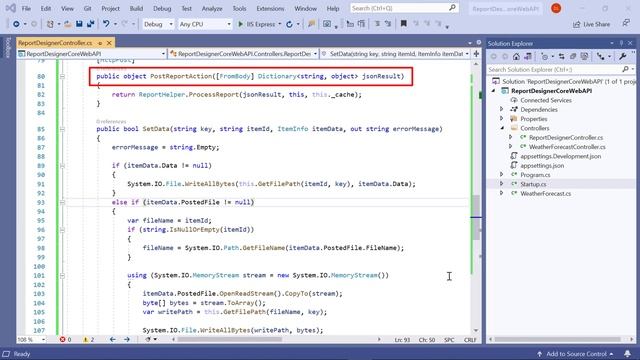Open the File menu

(x=26, y=9)
